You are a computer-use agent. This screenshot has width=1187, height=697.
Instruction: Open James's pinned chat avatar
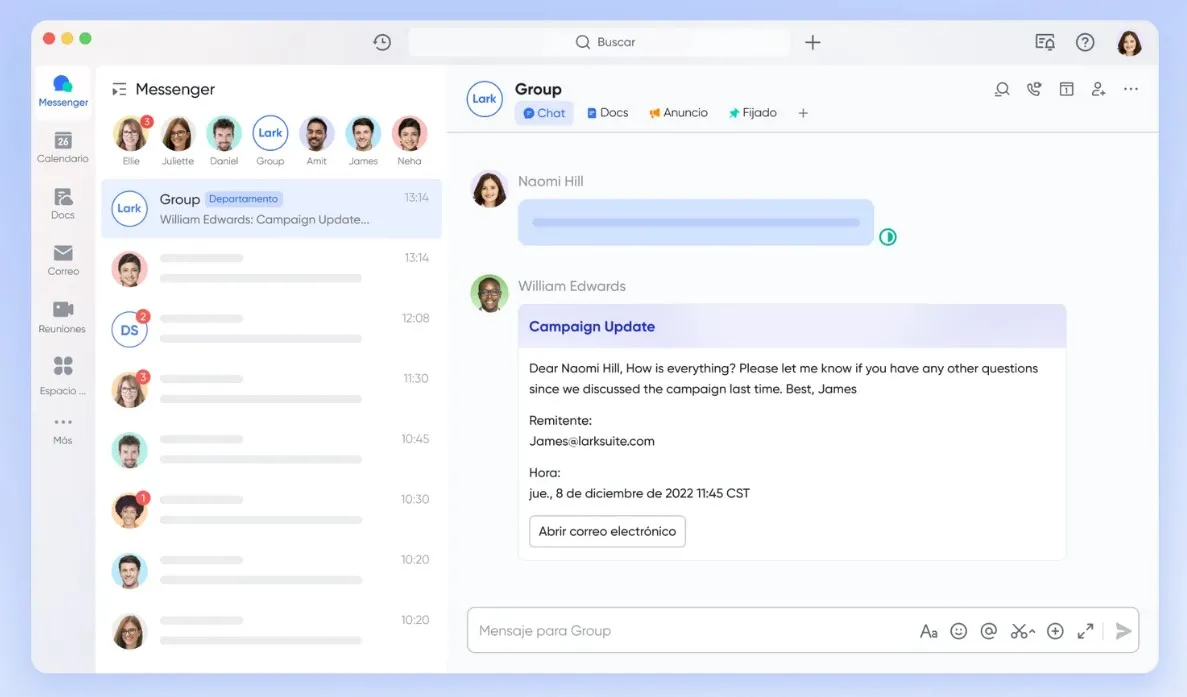click(x=363, y=134)
